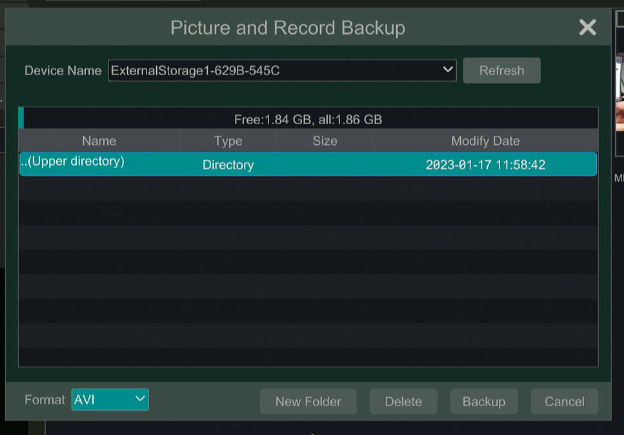This screenshot has height=435, width=624.
Task: Click the date 2023-01-17 11:58:42 cell
Action: click(485, 165)
